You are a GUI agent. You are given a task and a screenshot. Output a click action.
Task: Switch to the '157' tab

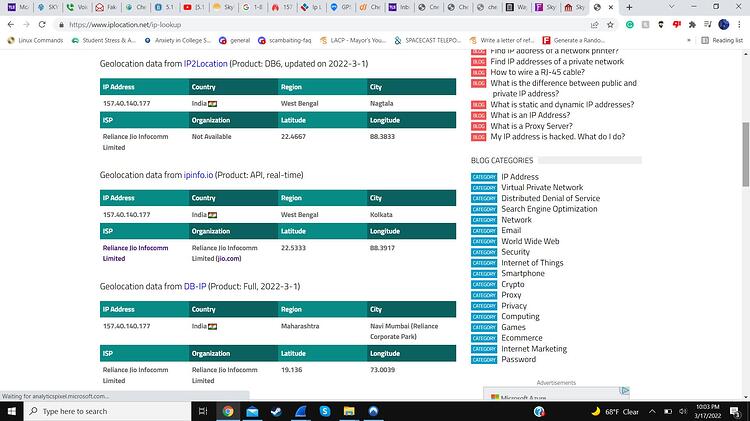click(x=282, y=7)
